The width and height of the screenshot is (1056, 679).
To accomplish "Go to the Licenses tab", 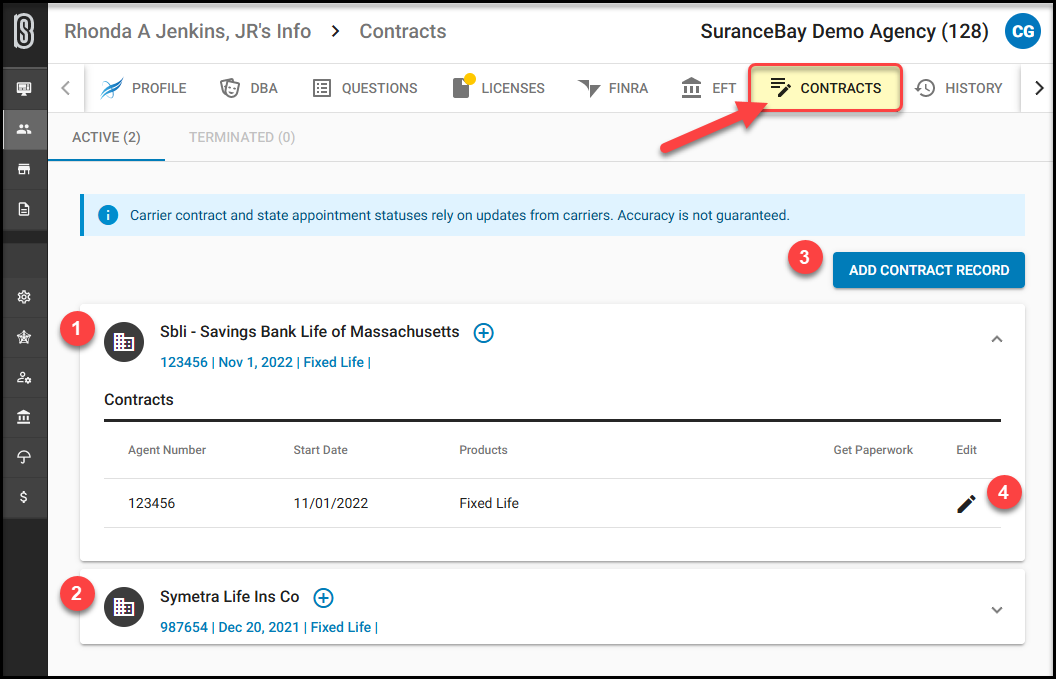I will click(498, 88).
